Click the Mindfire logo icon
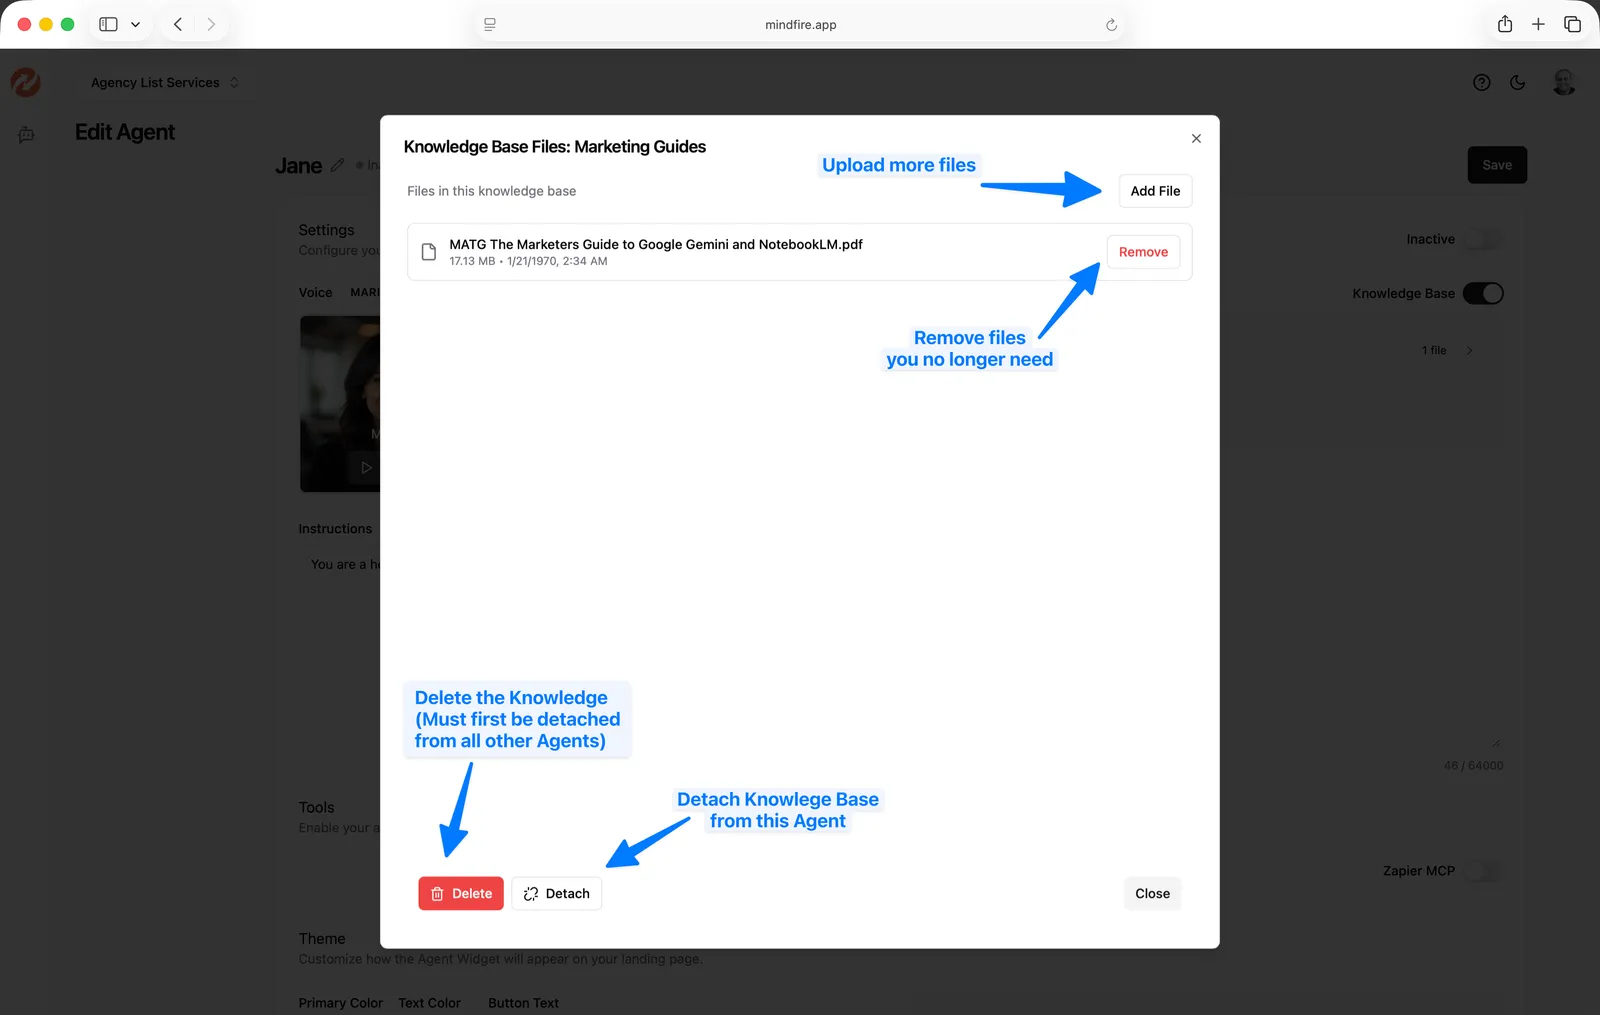The width and height of the screenshot is (1600, 1015). pyautogui.click(x=25, y=82)
